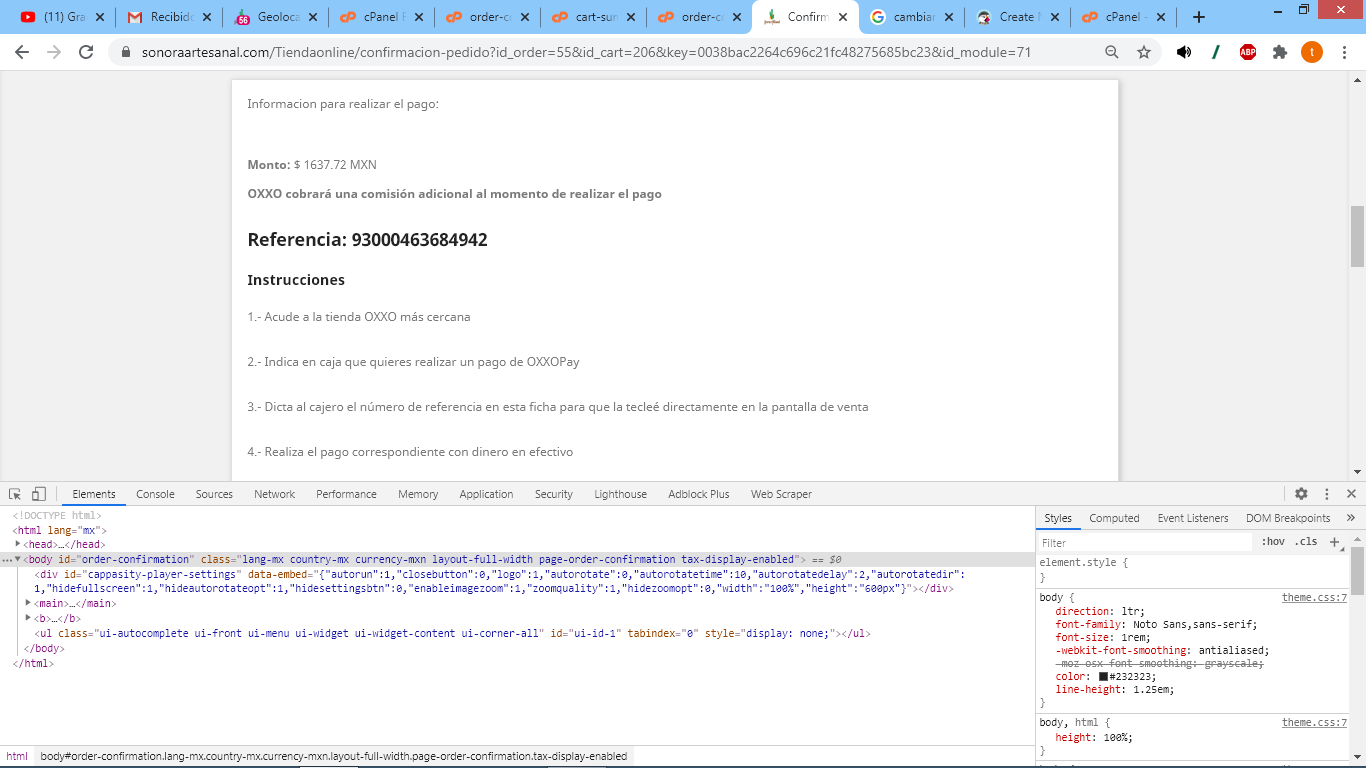The width and height of the screenshot is (1366, 768).
Task: Open the Sources panel
Action: pos(214,494)
